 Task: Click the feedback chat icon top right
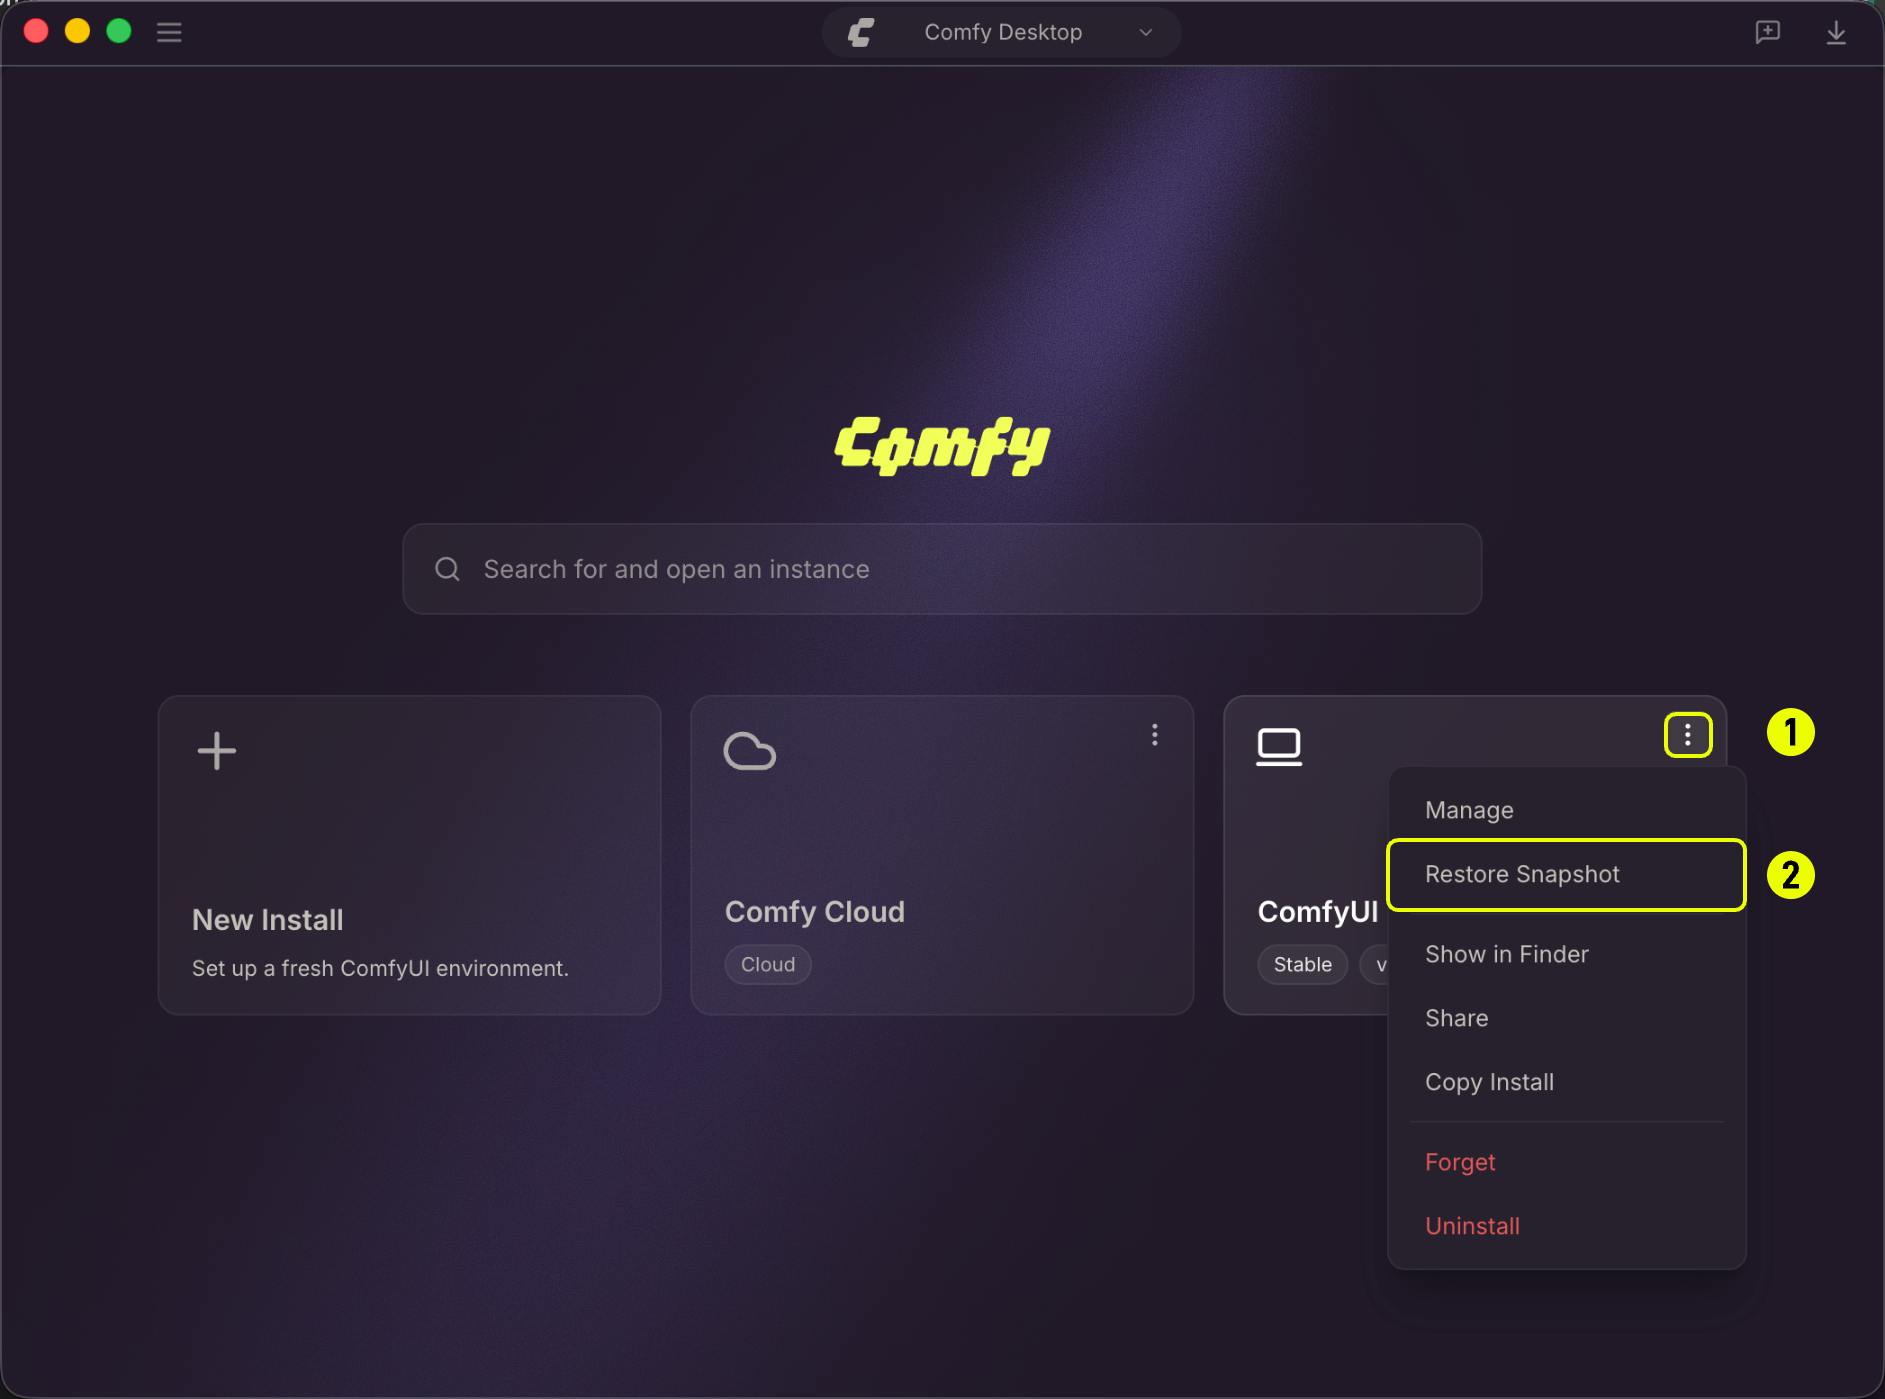point(1767,32)
